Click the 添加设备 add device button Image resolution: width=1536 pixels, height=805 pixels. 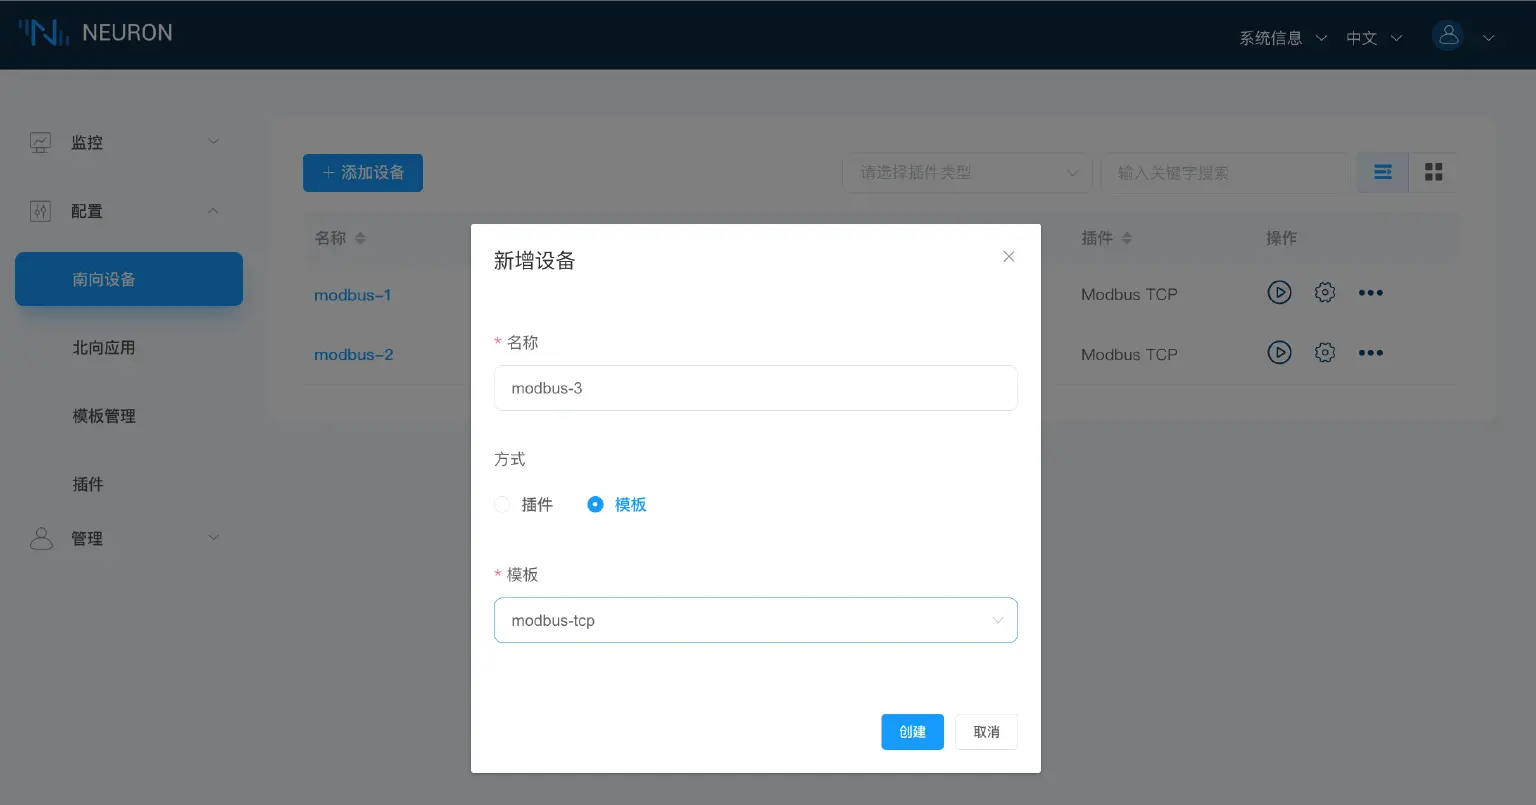362,172
